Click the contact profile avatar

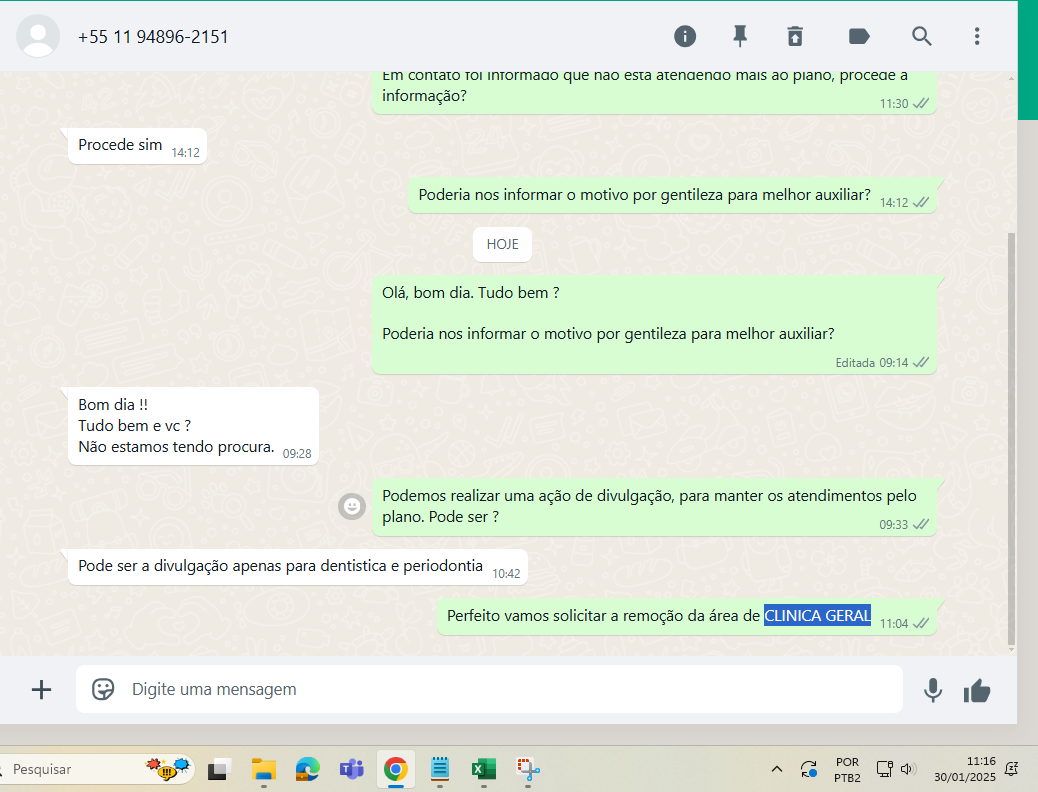(38, 36)
